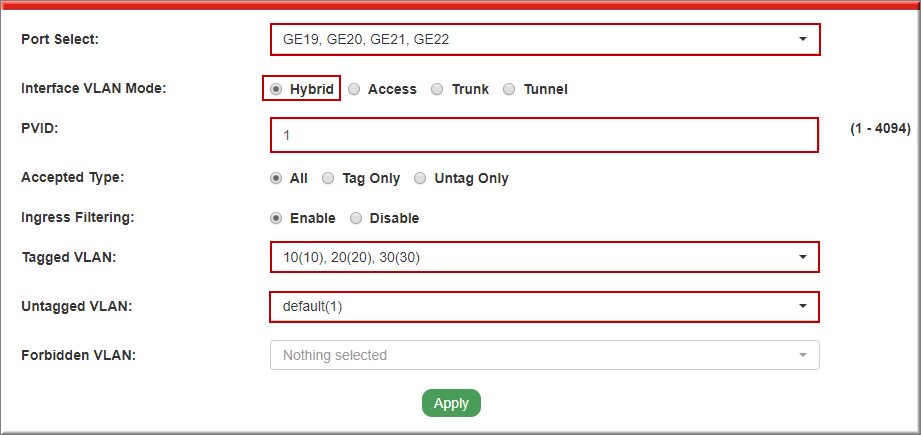The height and width of the screenshot is (435, 921).
Task: Set Accepted Type to All
Action: point(276,178)
